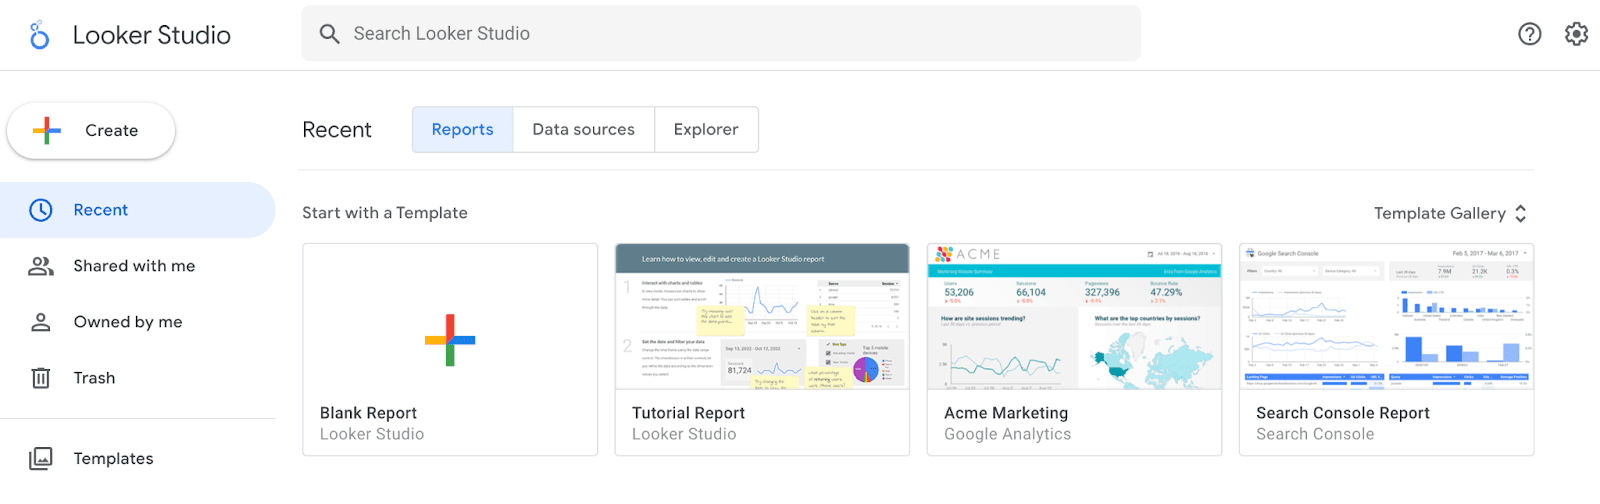This screenshot has width=1600, height=504.
Task: Click the Owned by me person icon
Action: pyautogui.click(x=41, y=322)
